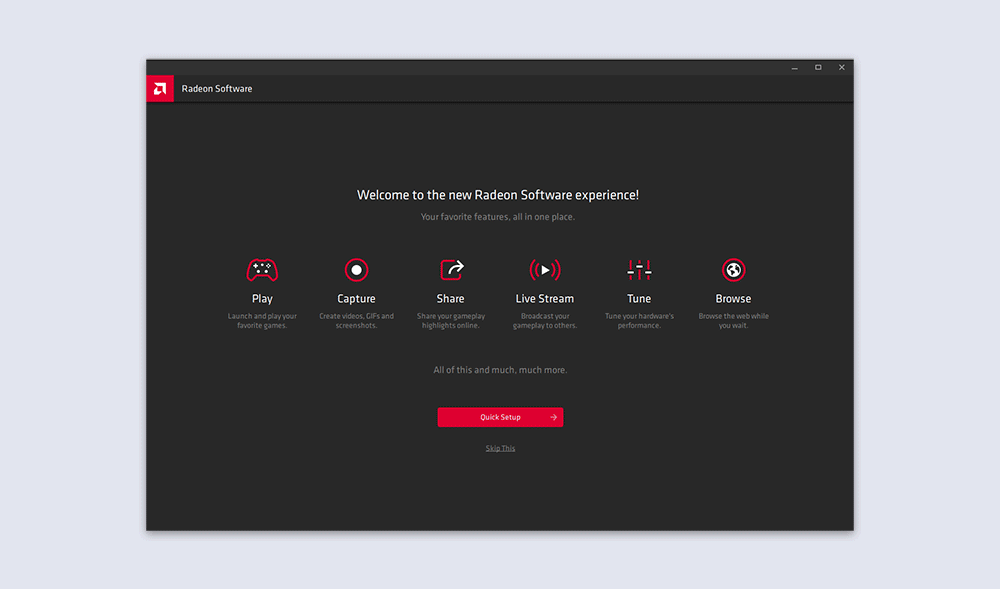Click "Tune your hardware's performance."

(639, 321)
